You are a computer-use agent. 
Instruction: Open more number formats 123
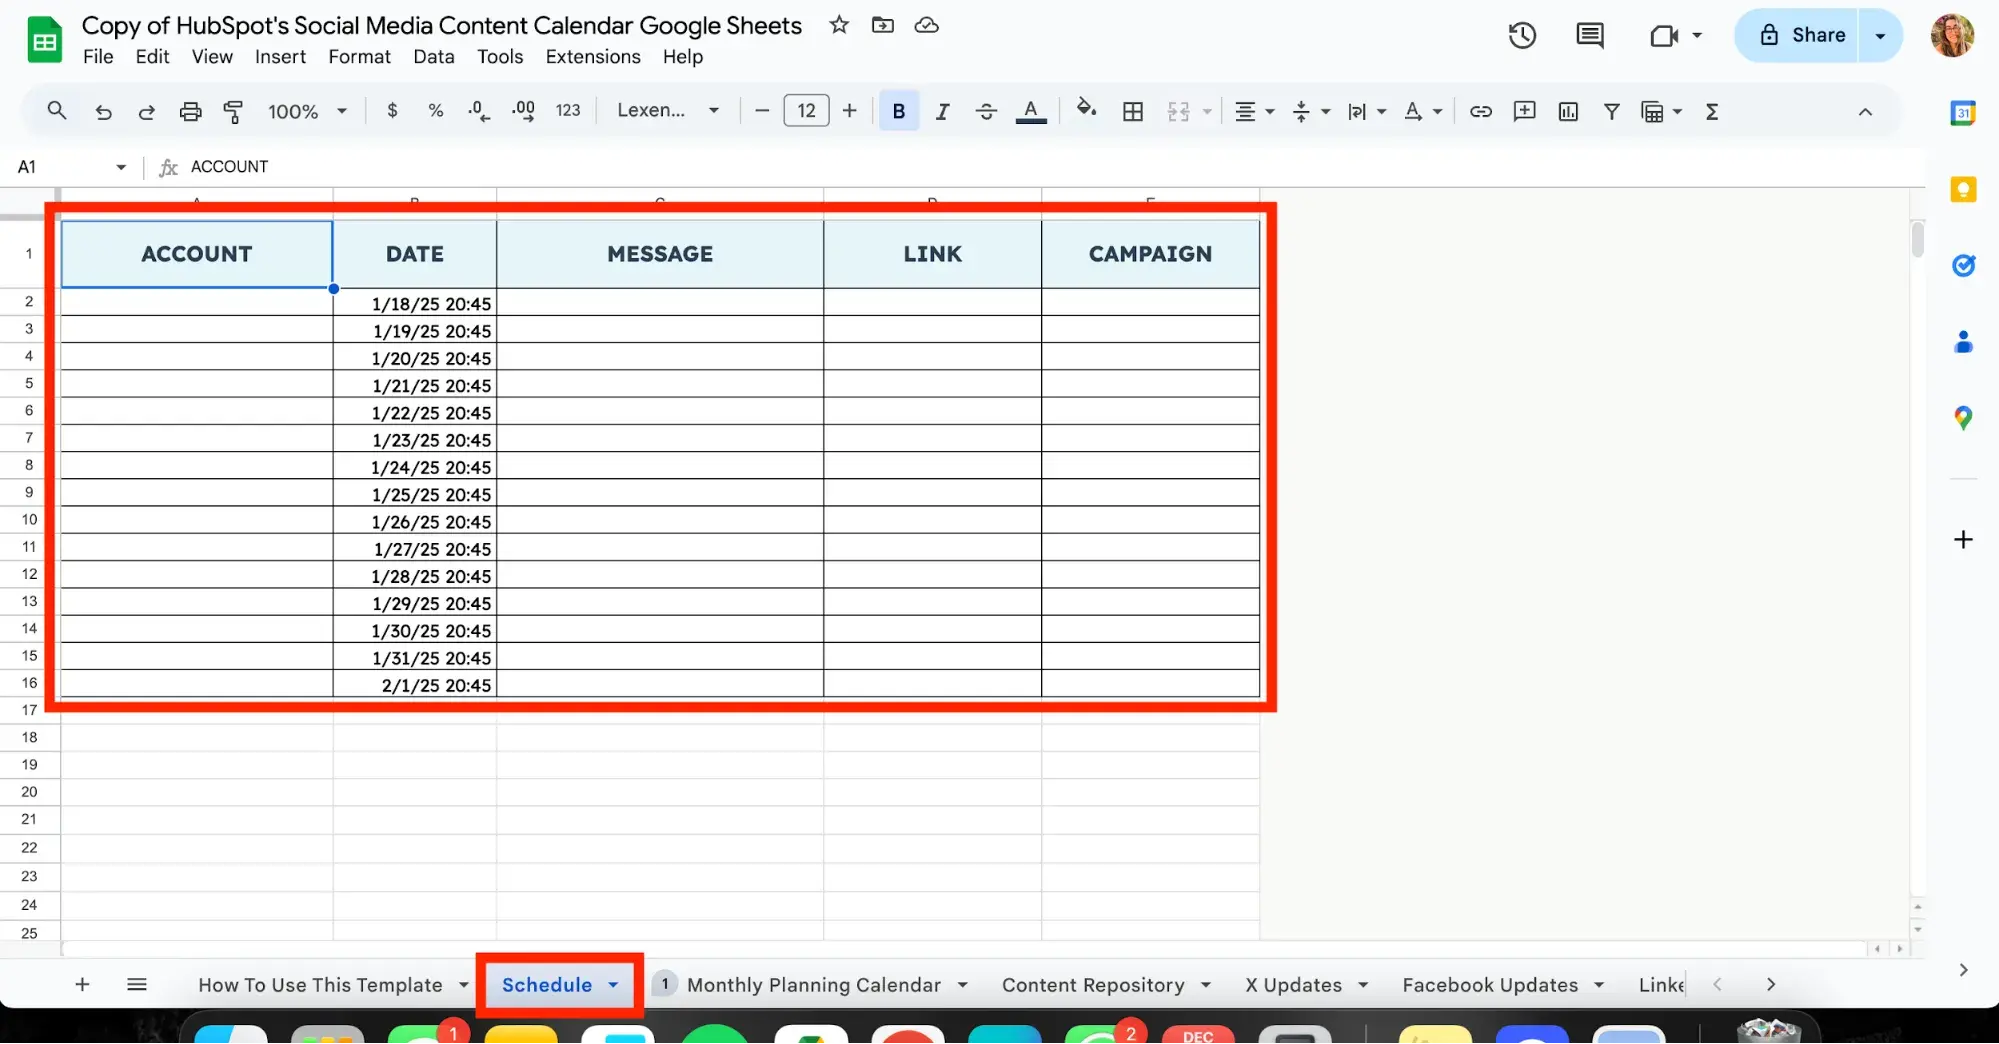[568, 111]
